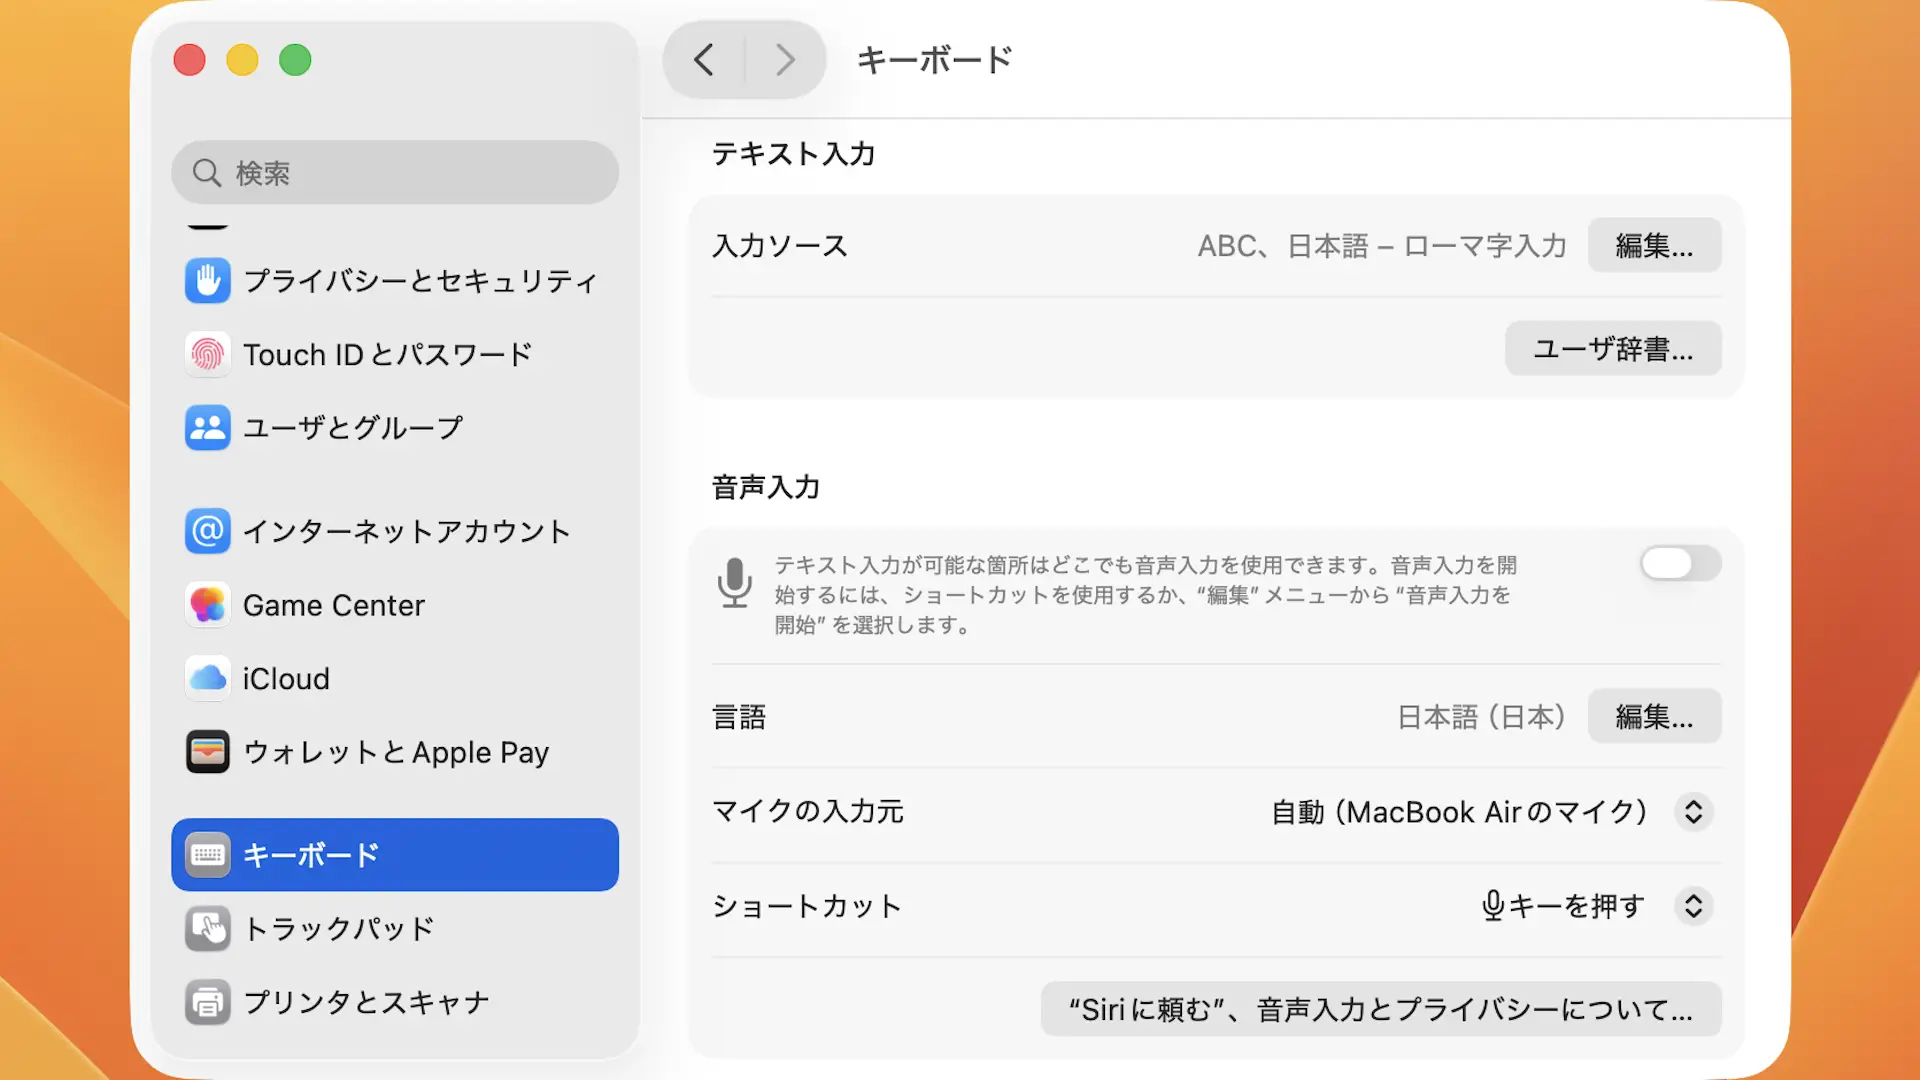Click the Trackpad sidebar icon

tap(207, 929)
